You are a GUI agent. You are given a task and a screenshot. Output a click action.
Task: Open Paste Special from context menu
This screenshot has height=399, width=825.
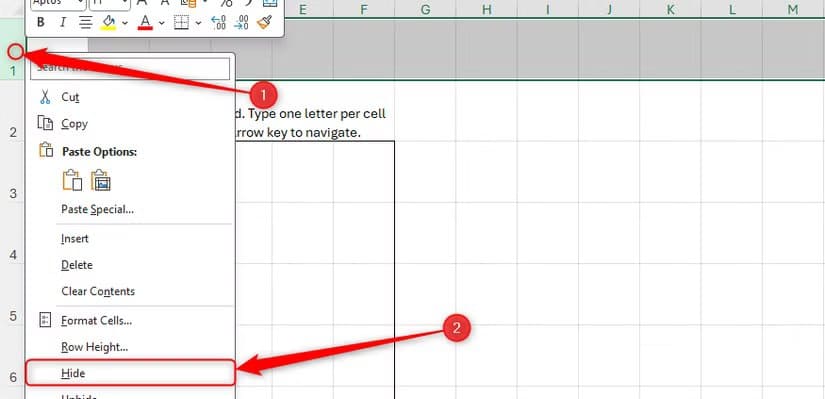point(130,210)
